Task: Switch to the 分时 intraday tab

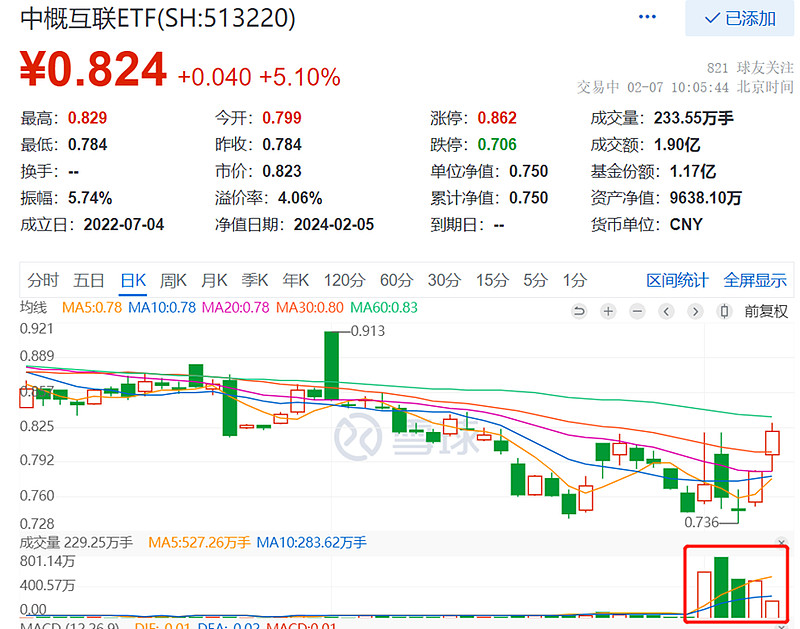Action: (x=42, y=281)
